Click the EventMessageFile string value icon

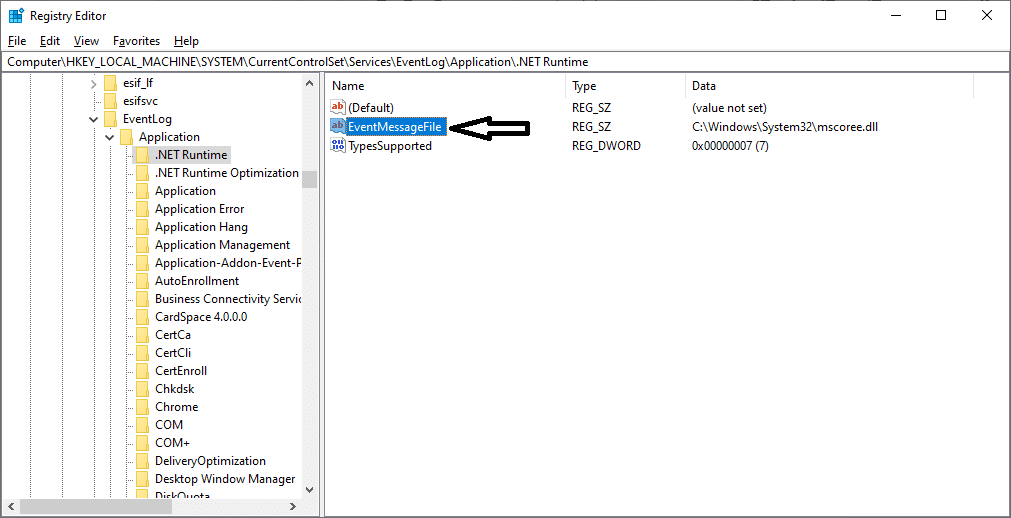click(x=338, y=126)
